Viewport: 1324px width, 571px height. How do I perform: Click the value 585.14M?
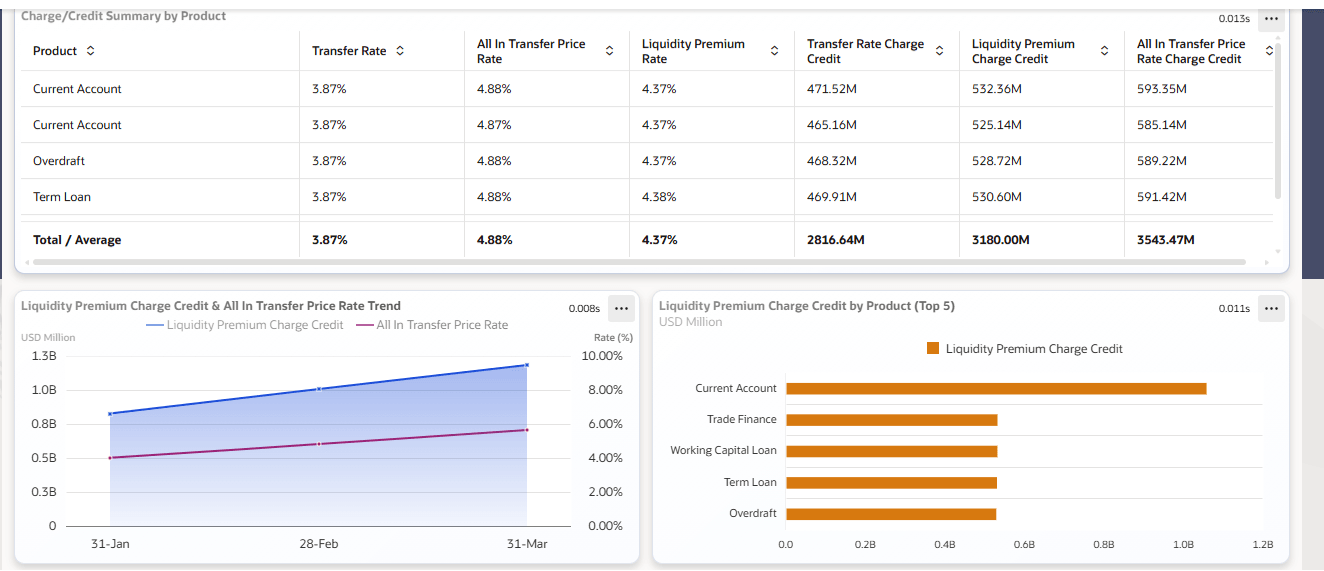click(x=1162, y=125)
